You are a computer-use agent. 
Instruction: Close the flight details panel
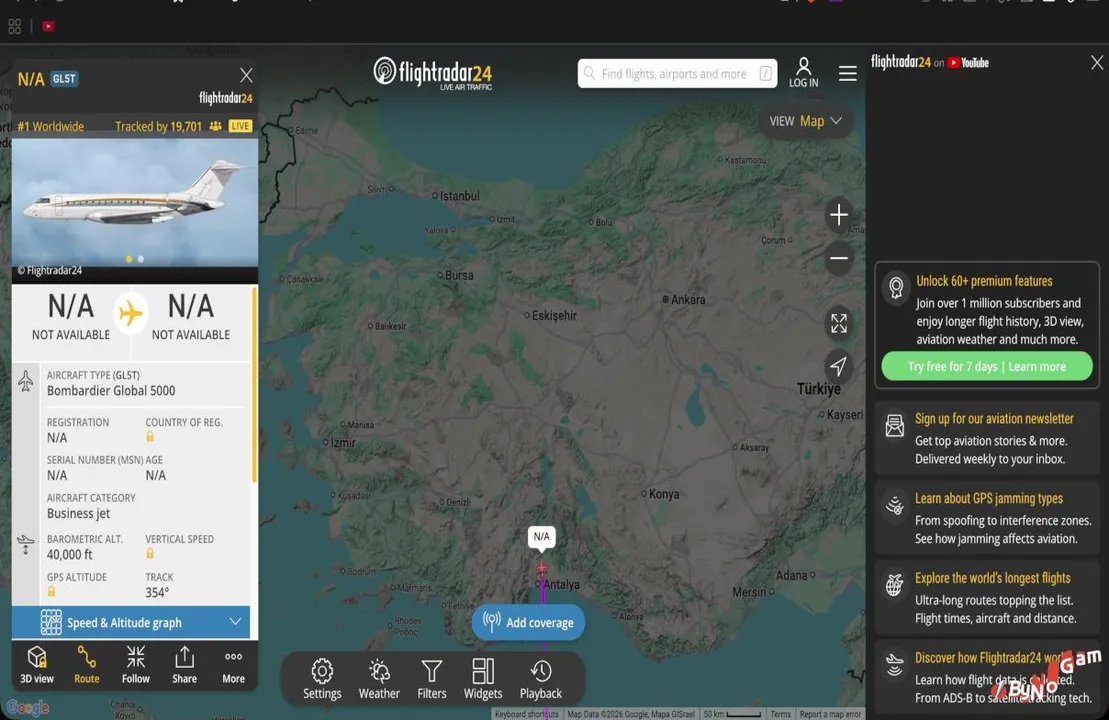(246, 75)
